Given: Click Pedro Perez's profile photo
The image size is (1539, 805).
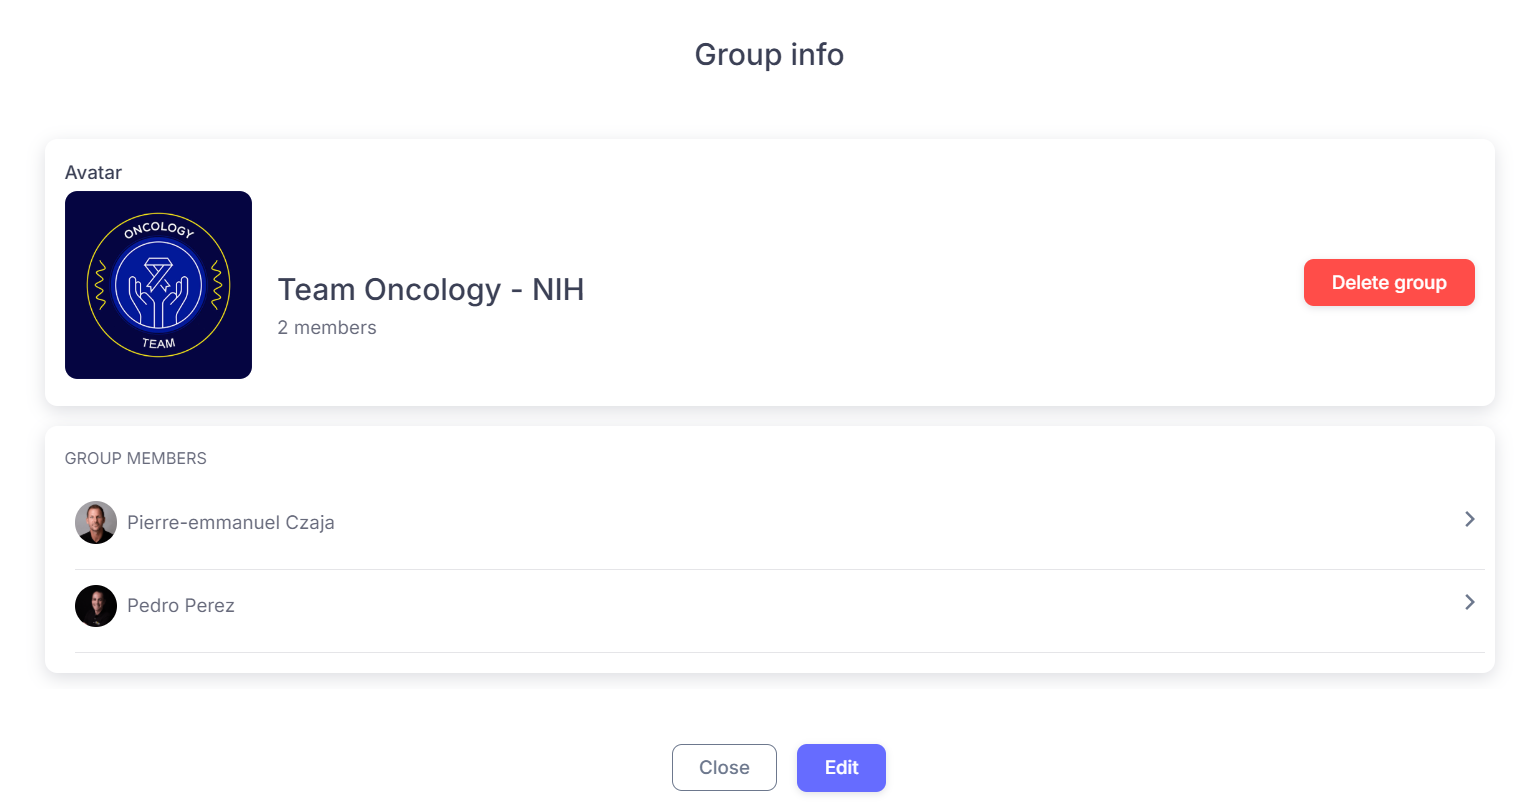Looking at the screenshot, I should pyautogui.click(x=96, y=605).
